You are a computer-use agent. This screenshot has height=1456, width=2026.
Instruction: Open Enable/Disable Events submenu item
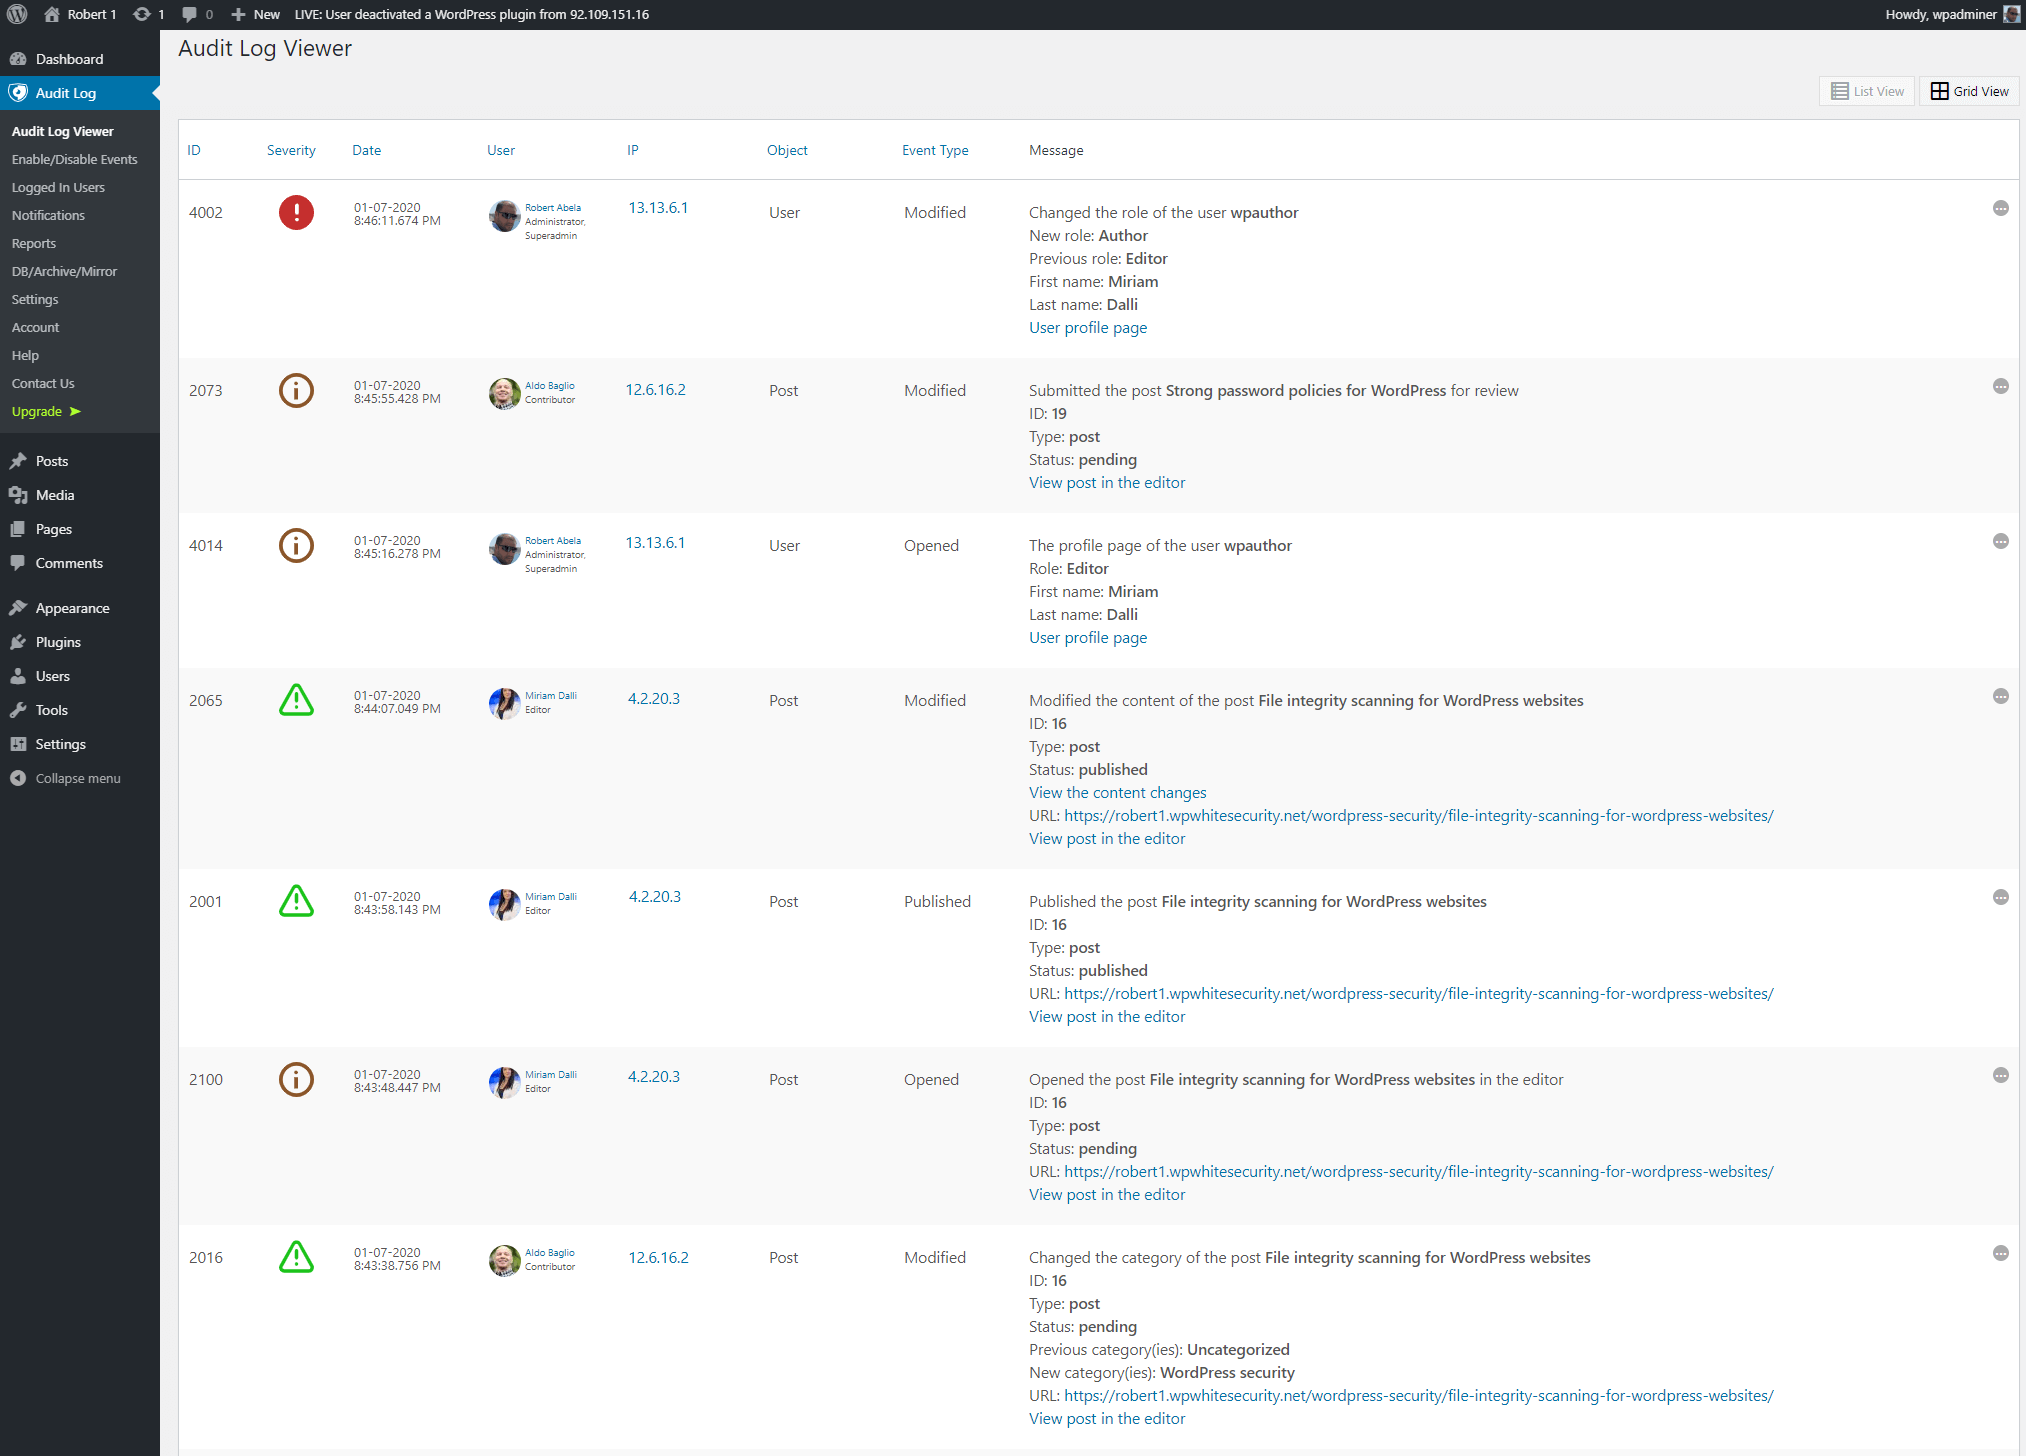[x=74, y=159]
